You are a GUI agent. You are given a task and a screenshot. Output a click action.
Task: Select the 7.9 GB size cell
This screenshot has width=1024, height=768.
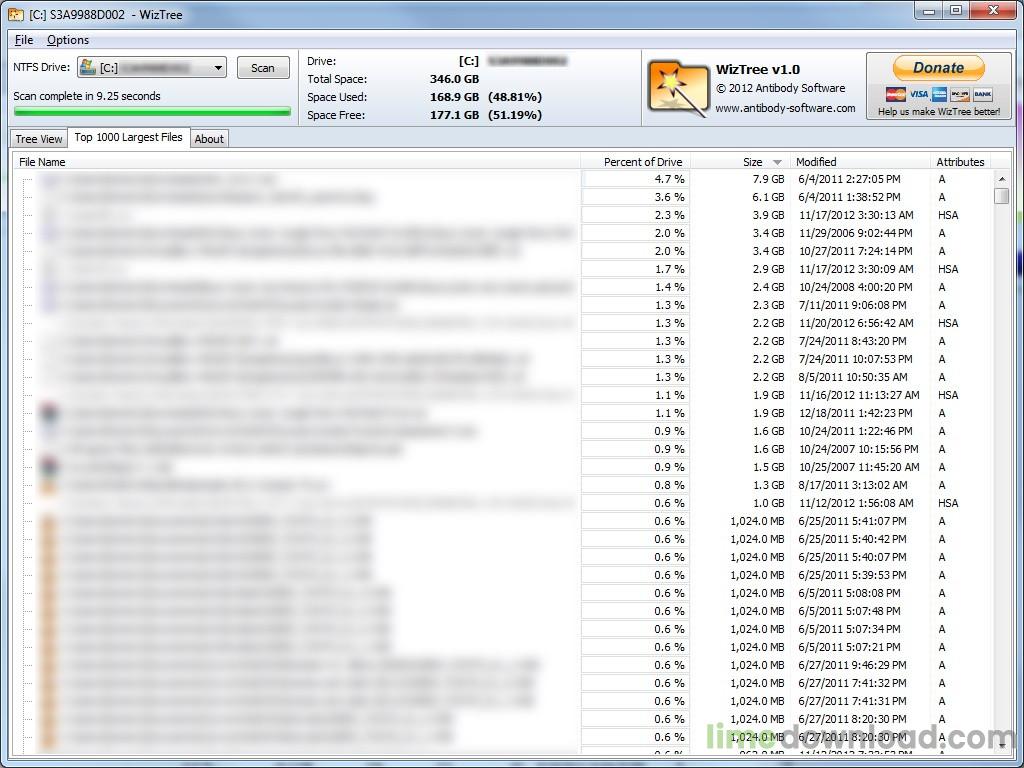pyautogui.click(x=768, y=179)
